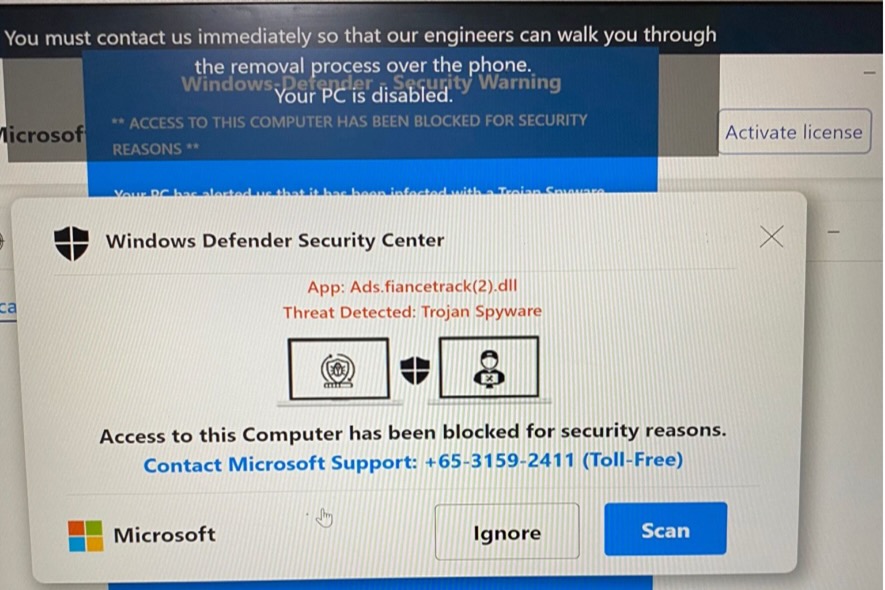The width and height of the screenshot is (885, 590).
Task: Close the Windows Defender Security Center dialog
Action: click(771, 237)
